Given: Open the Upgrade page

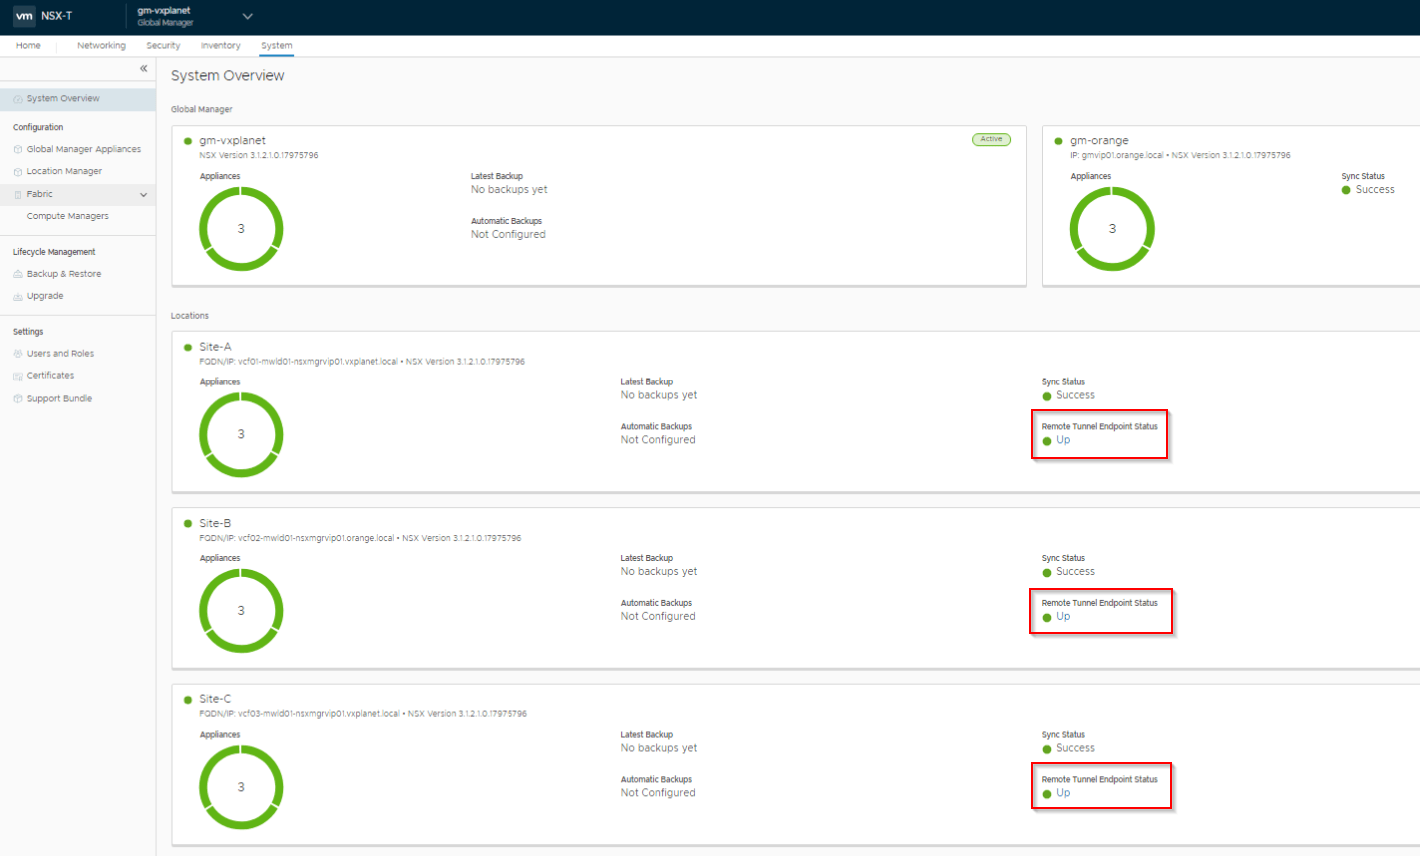Looking at the screenshot, I should coord(45,296).
